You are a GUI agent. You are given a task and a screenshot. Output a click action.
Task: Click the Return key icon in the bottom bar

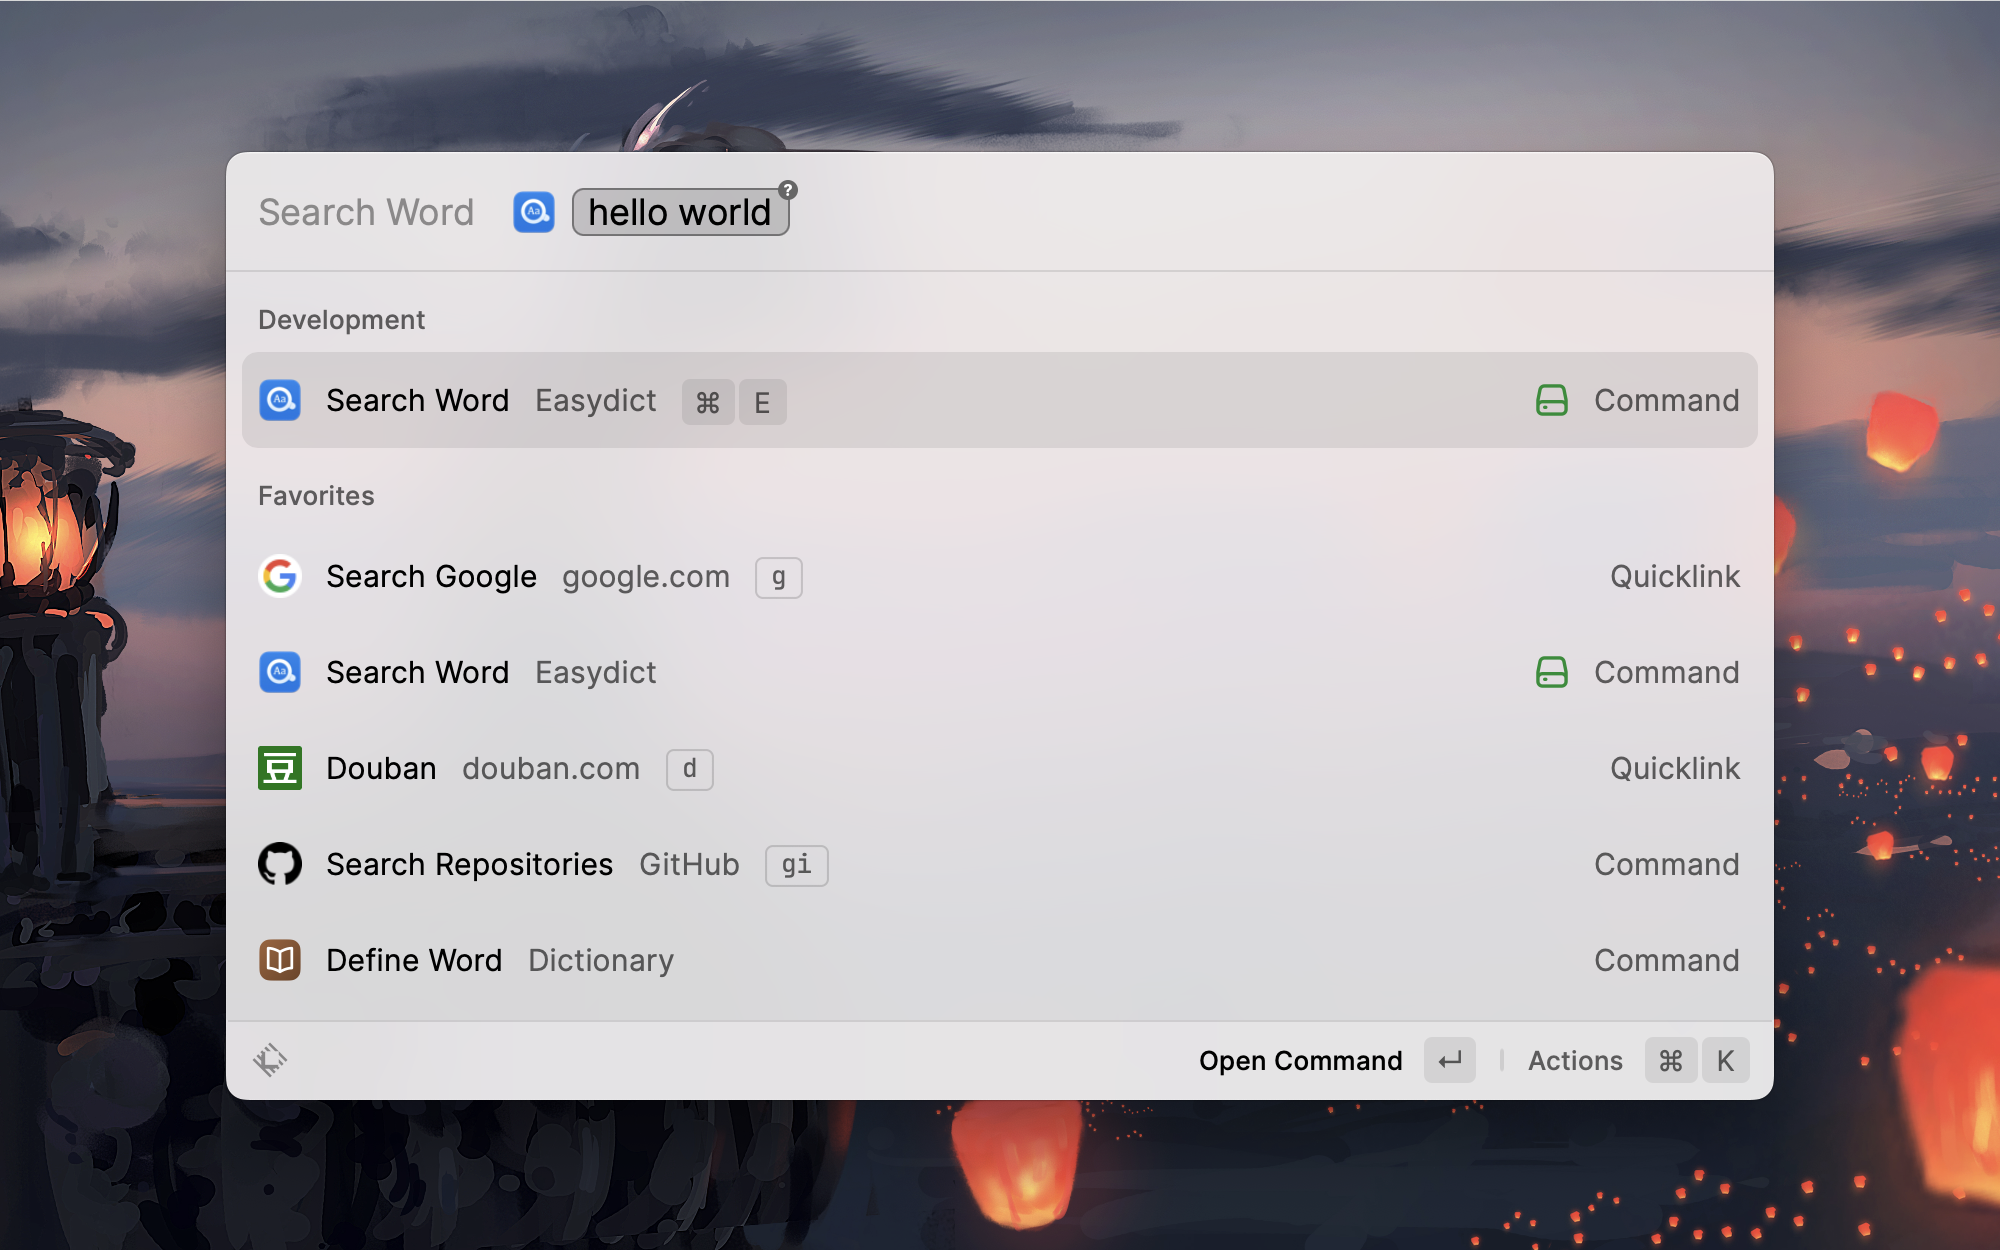tap(1450, 1060)
